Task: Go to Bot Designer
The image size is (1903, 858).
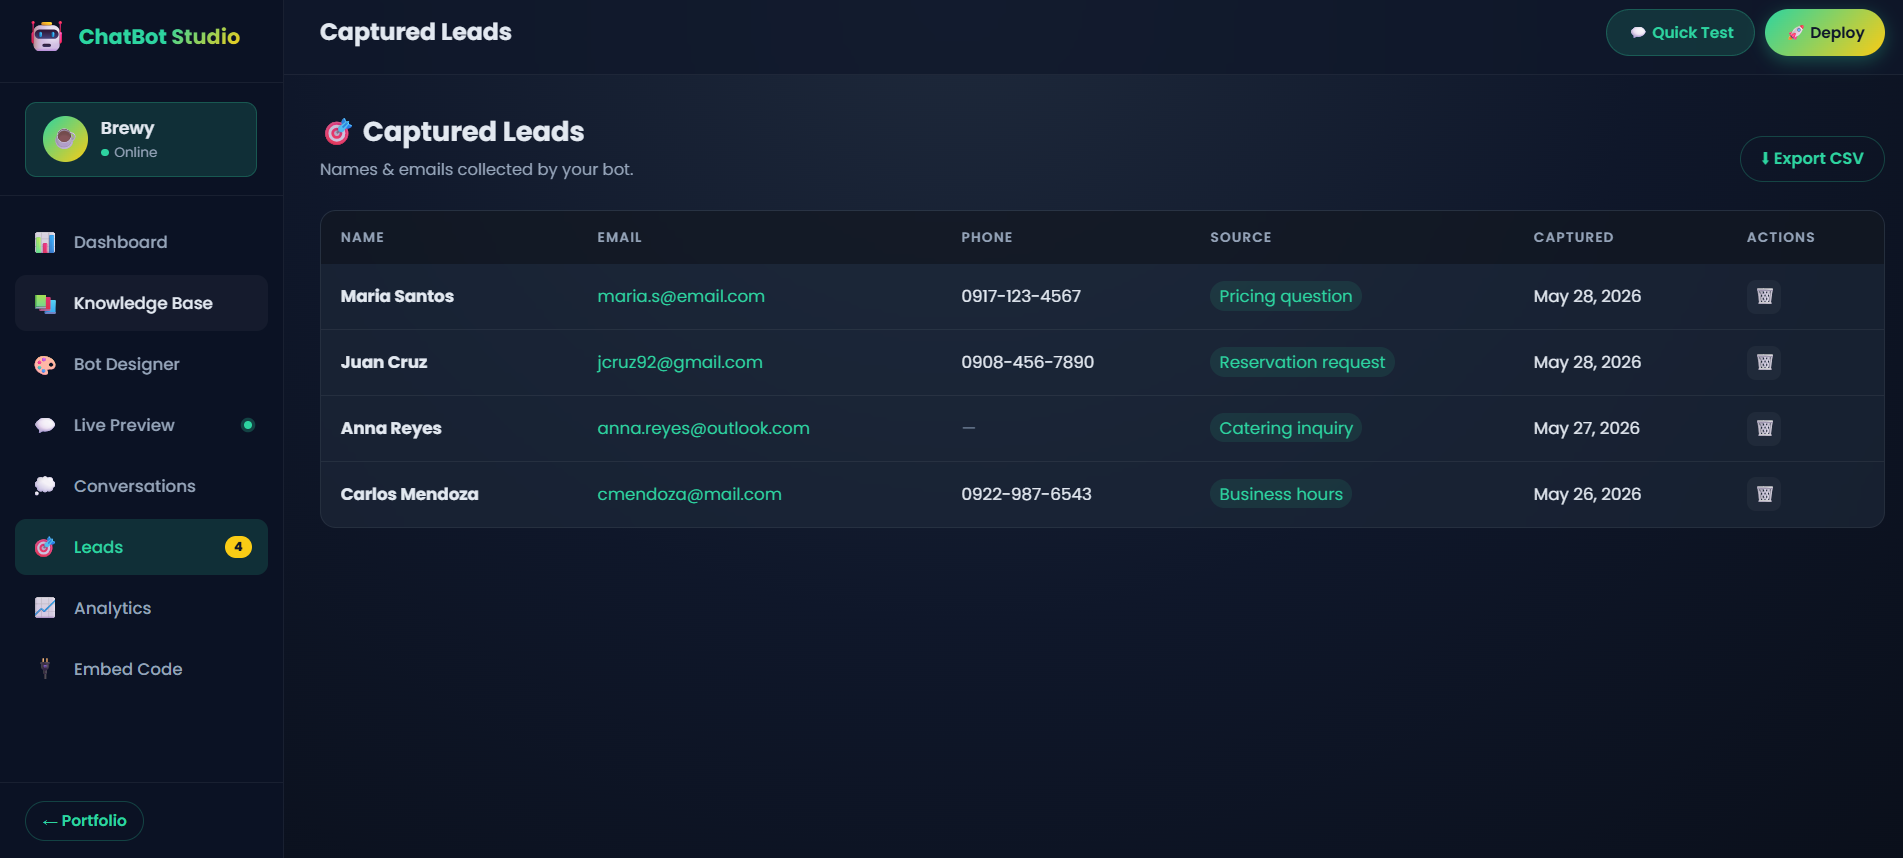Action: (141, 364)
